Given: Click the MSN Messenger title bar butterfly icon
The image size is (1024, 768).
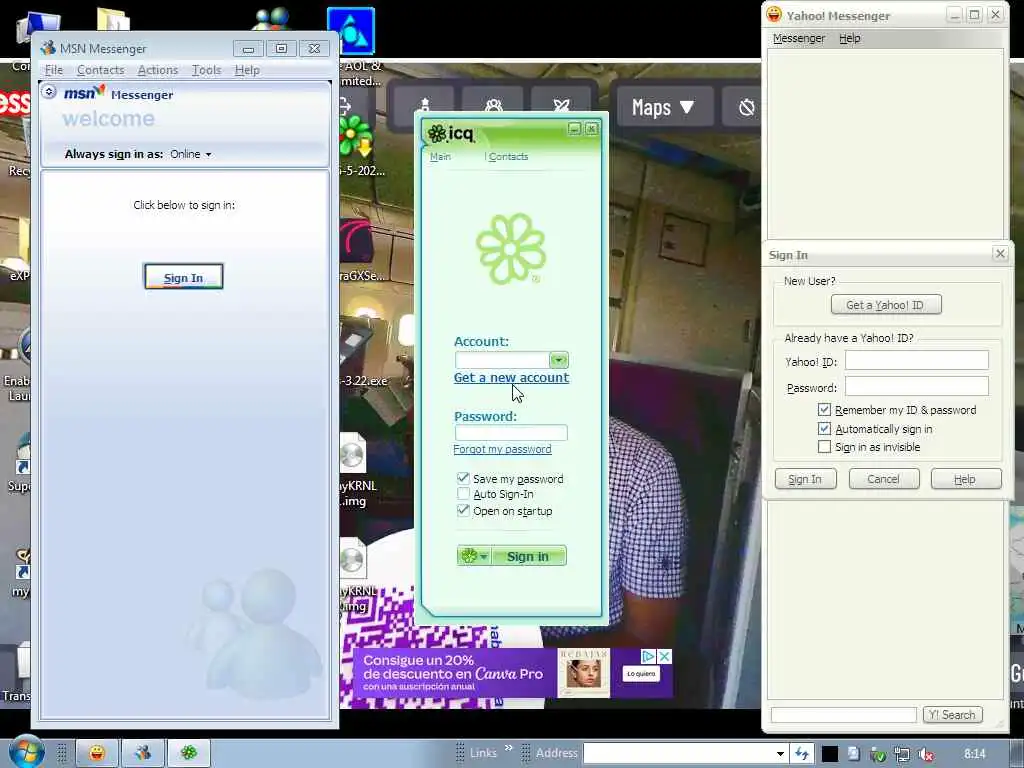Looking at the screenshot, I should tap(48, 48).
